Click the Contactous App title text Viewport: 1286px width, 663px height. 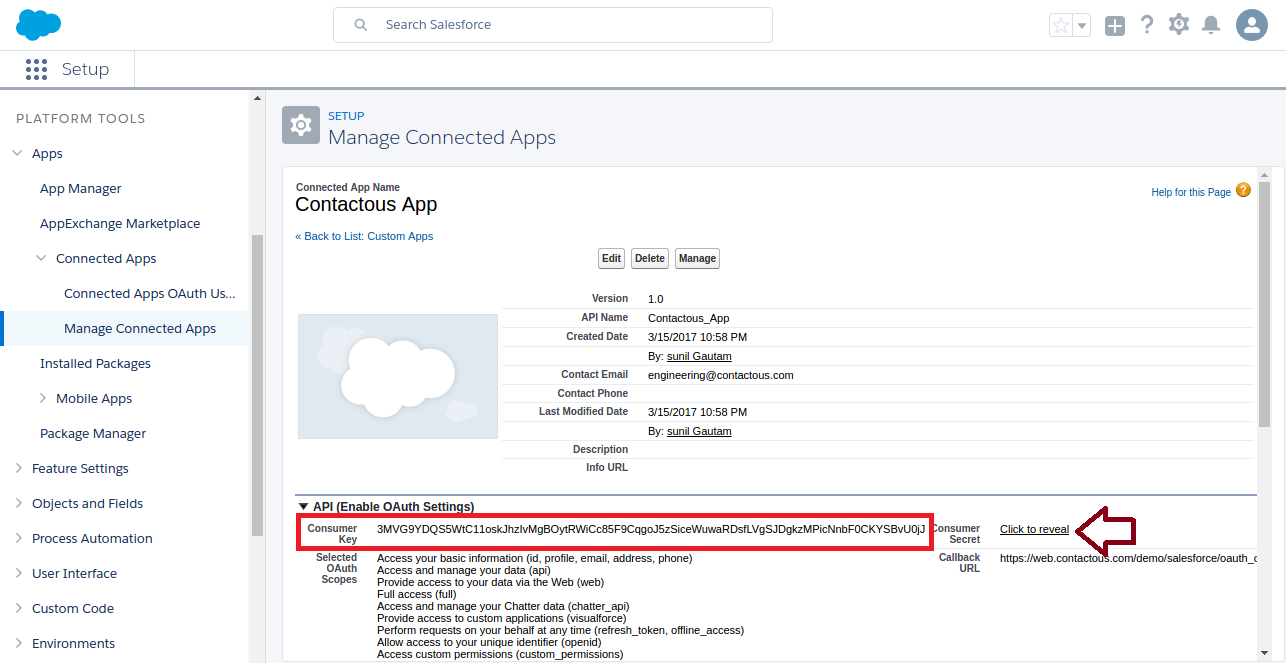[x=366, y=204]
